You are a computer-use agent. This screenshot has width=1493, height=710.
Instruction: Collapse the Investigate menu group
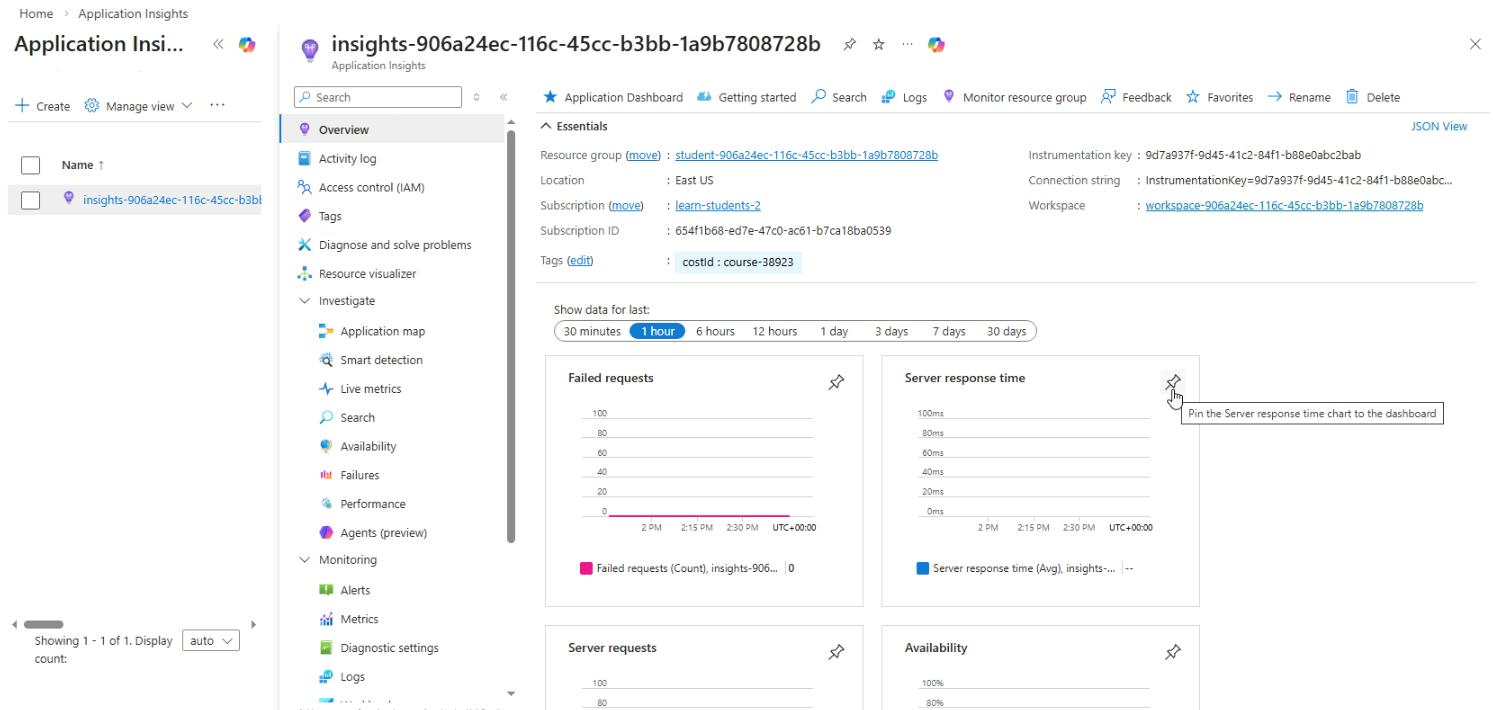[305, 301]
